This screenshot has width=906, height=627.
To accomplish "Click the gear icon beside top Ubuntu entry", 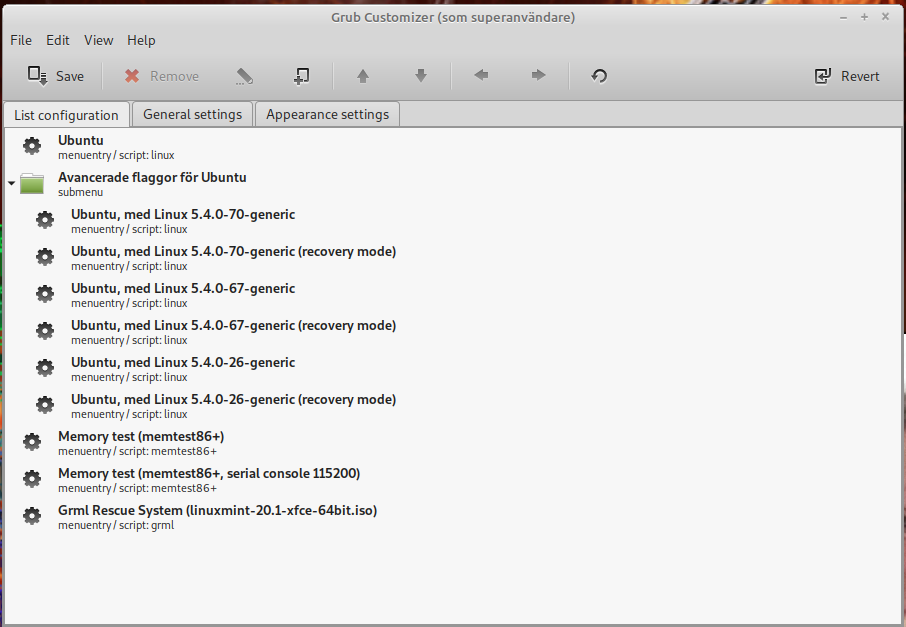I will coord(32,146).
